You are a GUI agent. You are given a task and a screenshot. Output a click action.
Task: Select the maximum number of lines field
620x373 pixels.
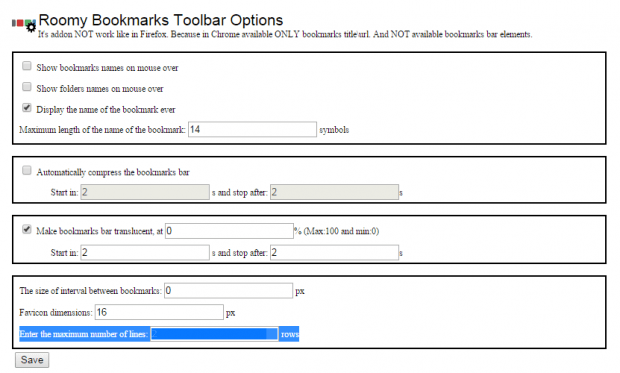214,334
